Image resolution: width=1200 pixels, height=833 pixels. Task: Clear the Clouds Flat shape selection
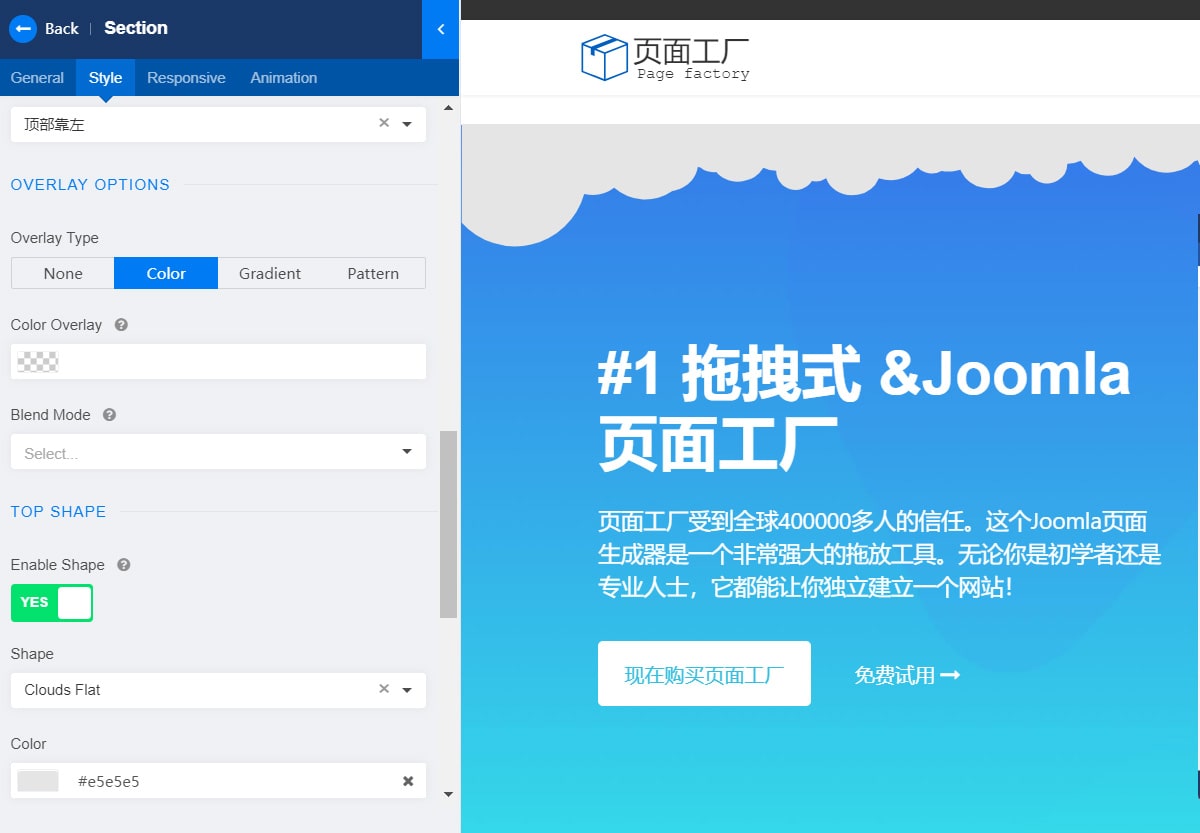[x=384, y=689]
